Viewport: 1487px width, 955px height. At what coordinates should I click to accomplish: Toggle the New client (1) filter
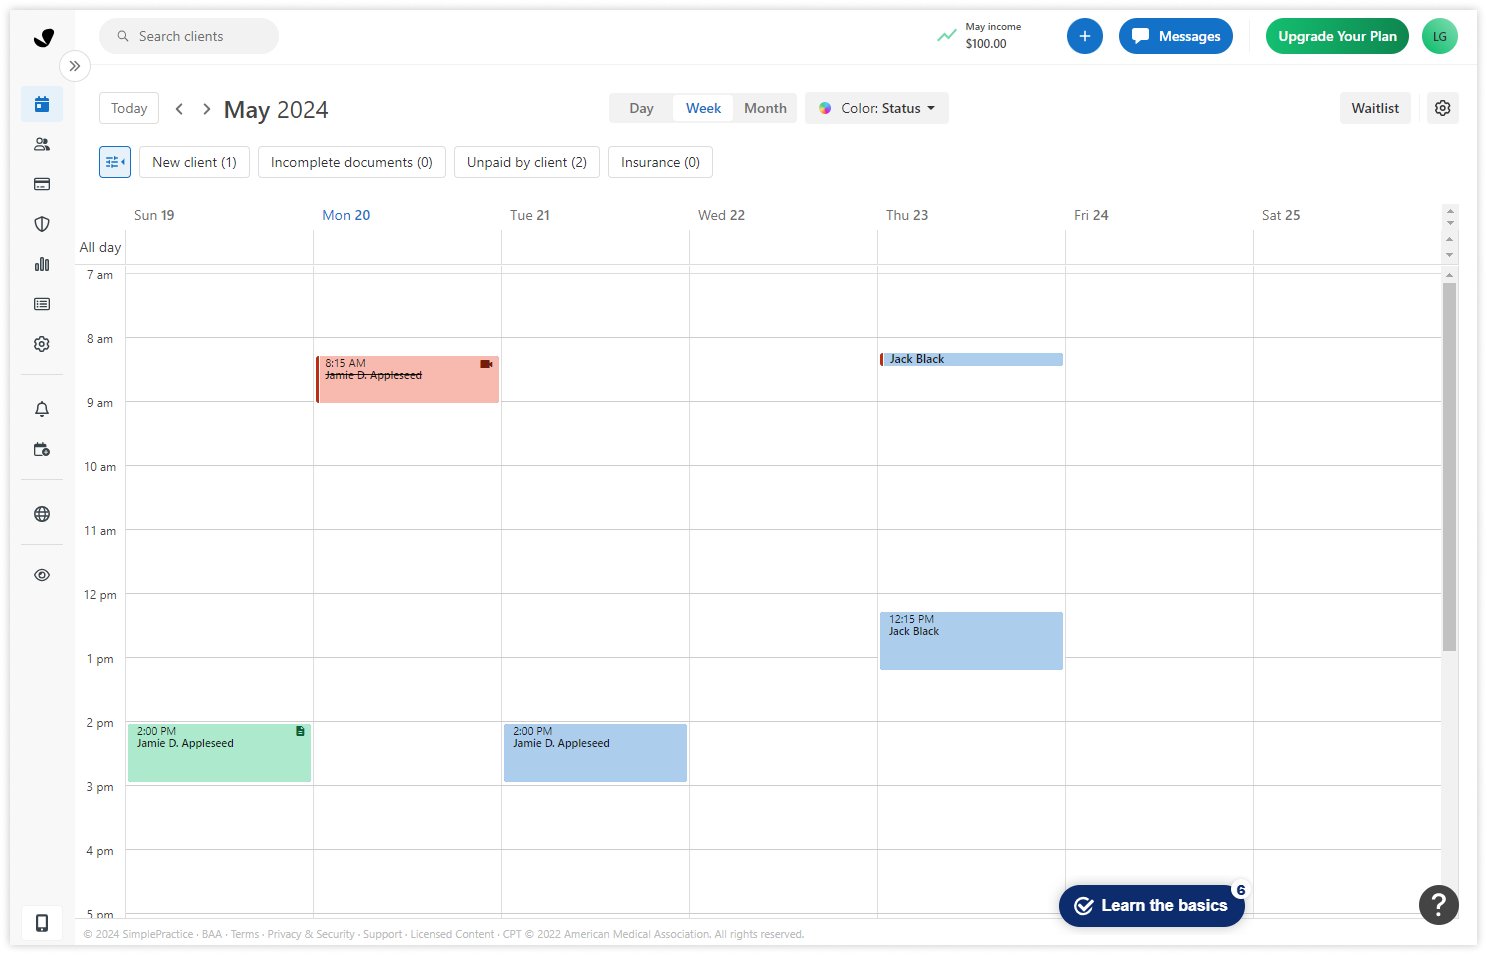point(194,162)
